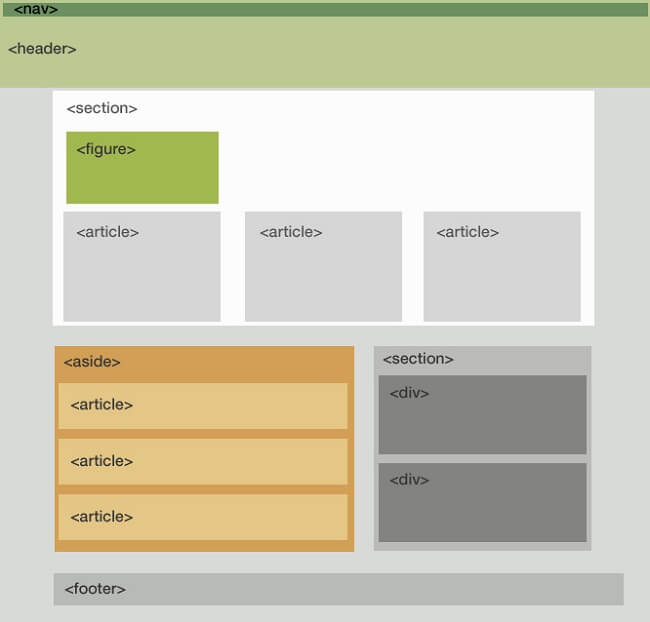The width and height of the screenshot is (650, 622).
Task: Select the lower dark gray div block
Action: pyautogui.click(x=483, y=502)
